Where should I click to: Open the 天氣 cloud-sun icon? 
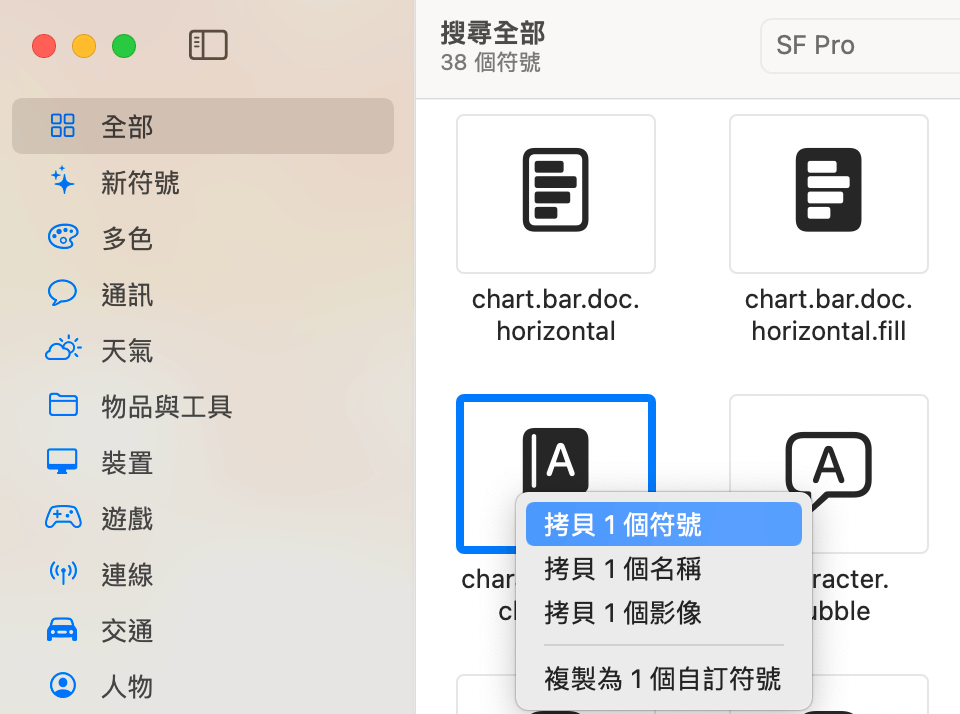(x=63, y=348)
